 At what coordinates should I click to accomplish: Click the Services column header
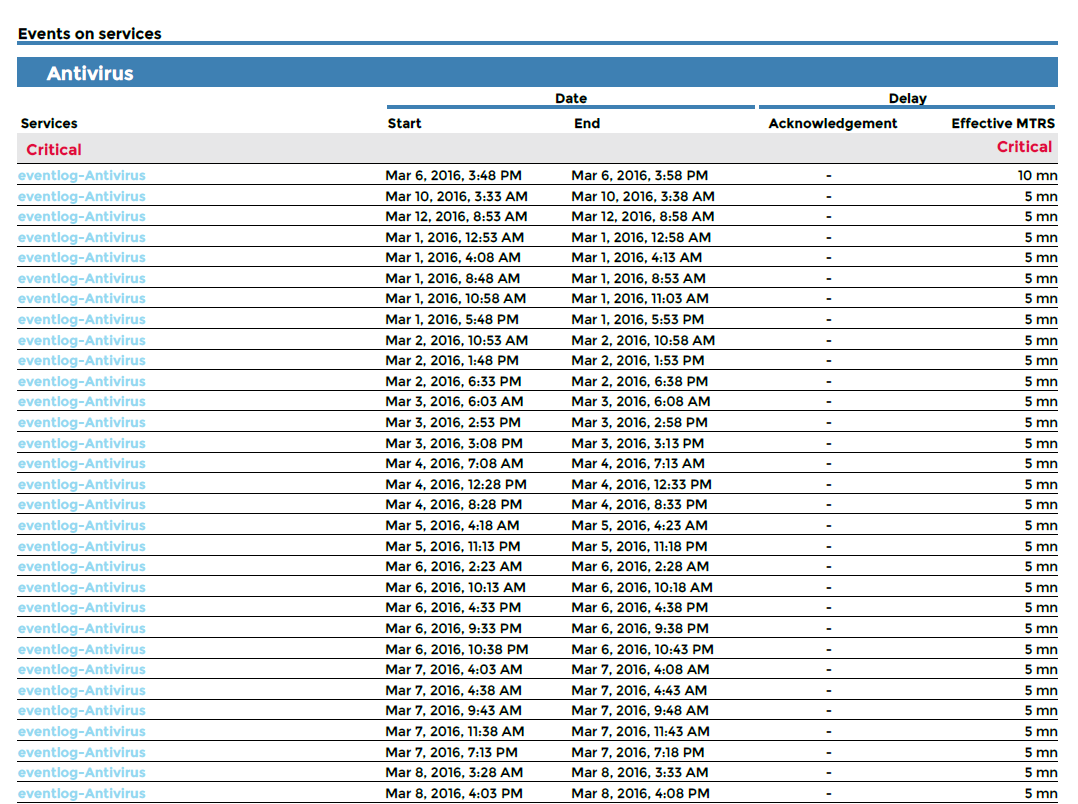(x=49, y=124)
